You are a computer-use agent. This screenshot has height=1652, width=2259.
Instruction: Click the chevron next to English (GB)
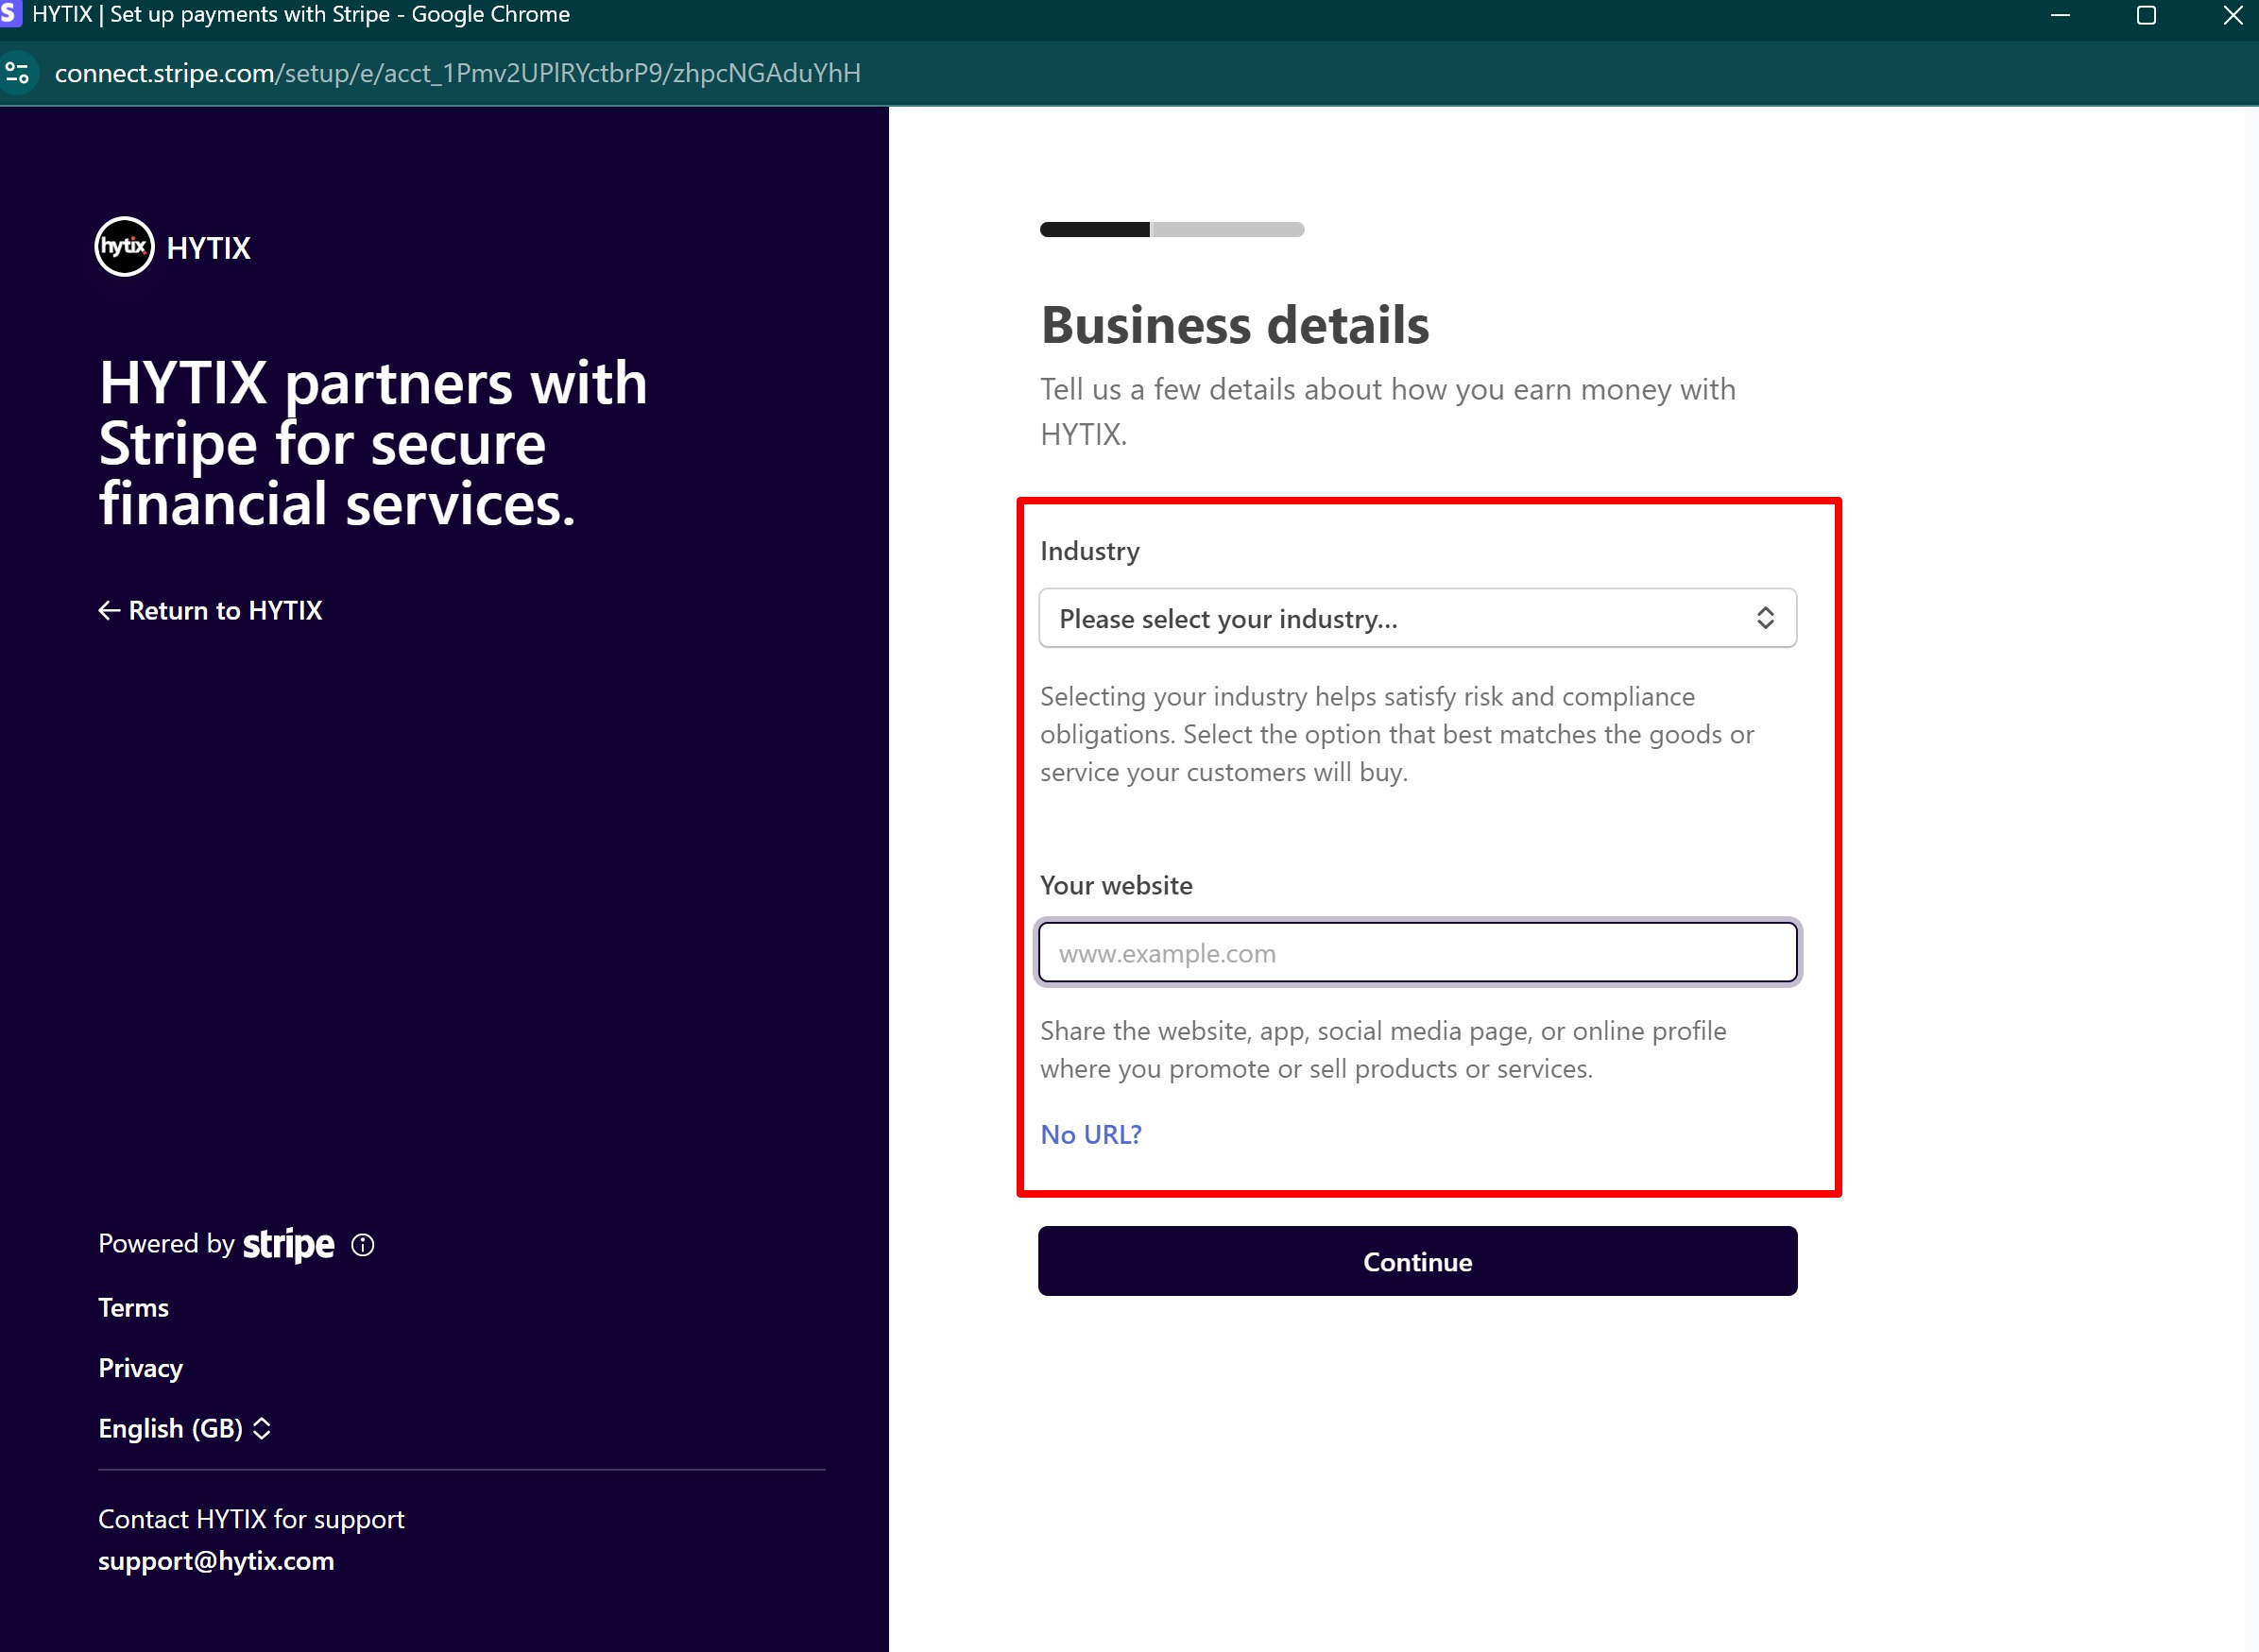(262, 1428)
